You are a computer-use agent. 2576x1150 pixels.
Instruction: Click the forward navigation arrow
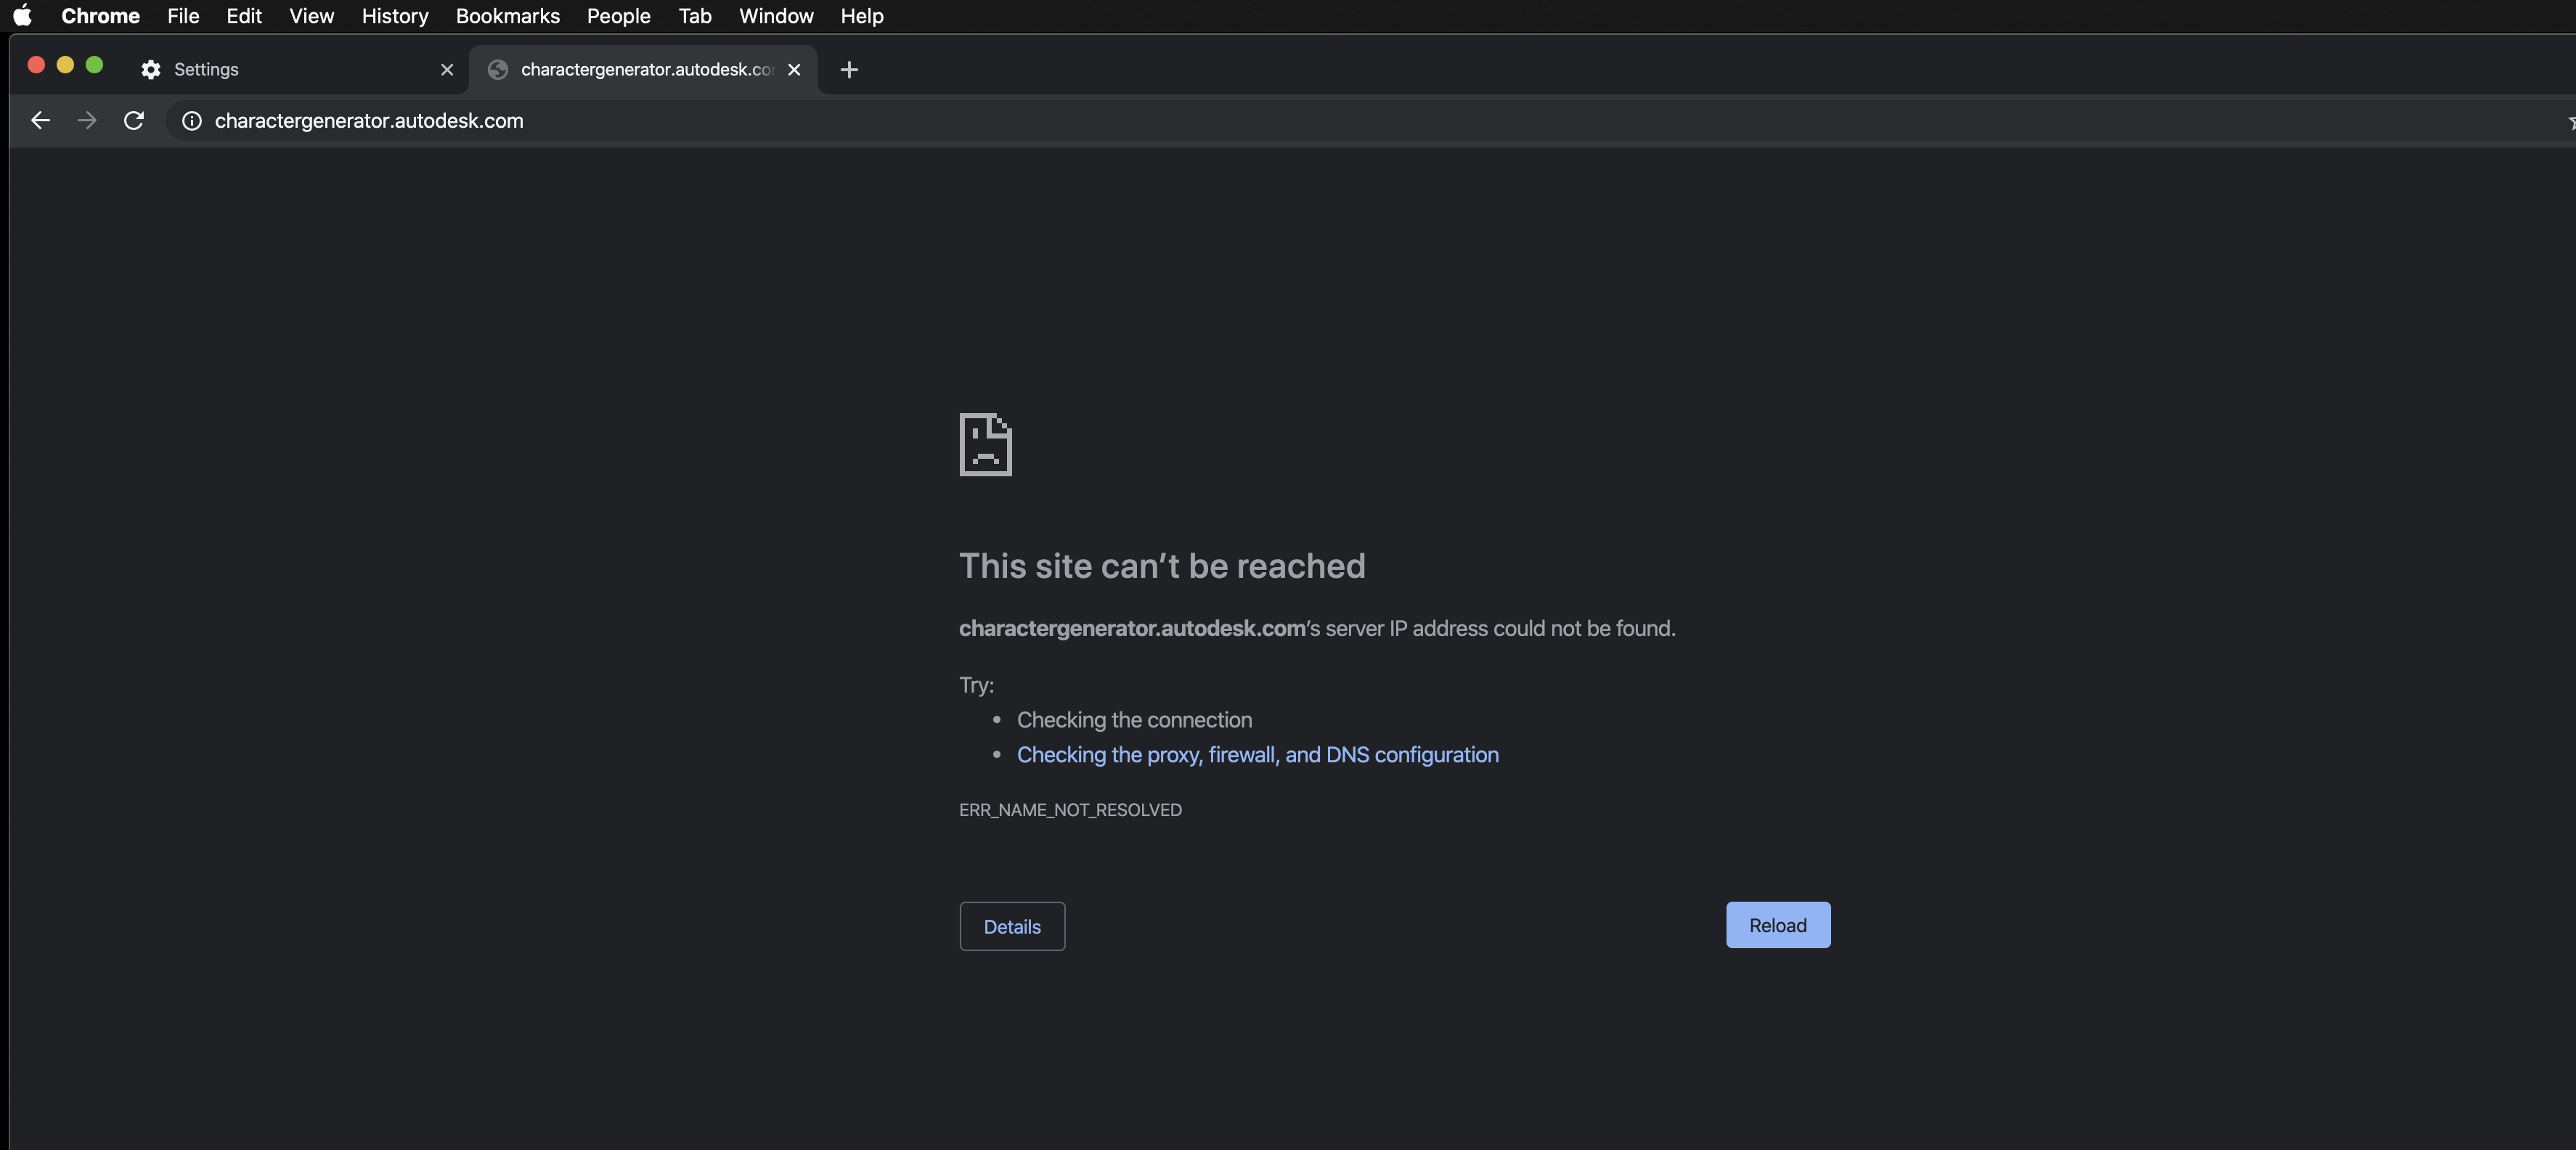click(x=87, y=120)
